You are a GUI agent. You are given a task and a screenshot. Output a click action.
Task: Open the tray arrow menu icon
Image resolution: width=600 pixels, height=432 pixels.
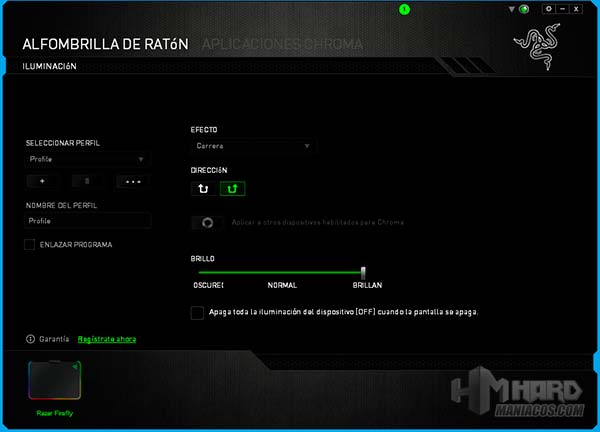[x=512, y=9]
